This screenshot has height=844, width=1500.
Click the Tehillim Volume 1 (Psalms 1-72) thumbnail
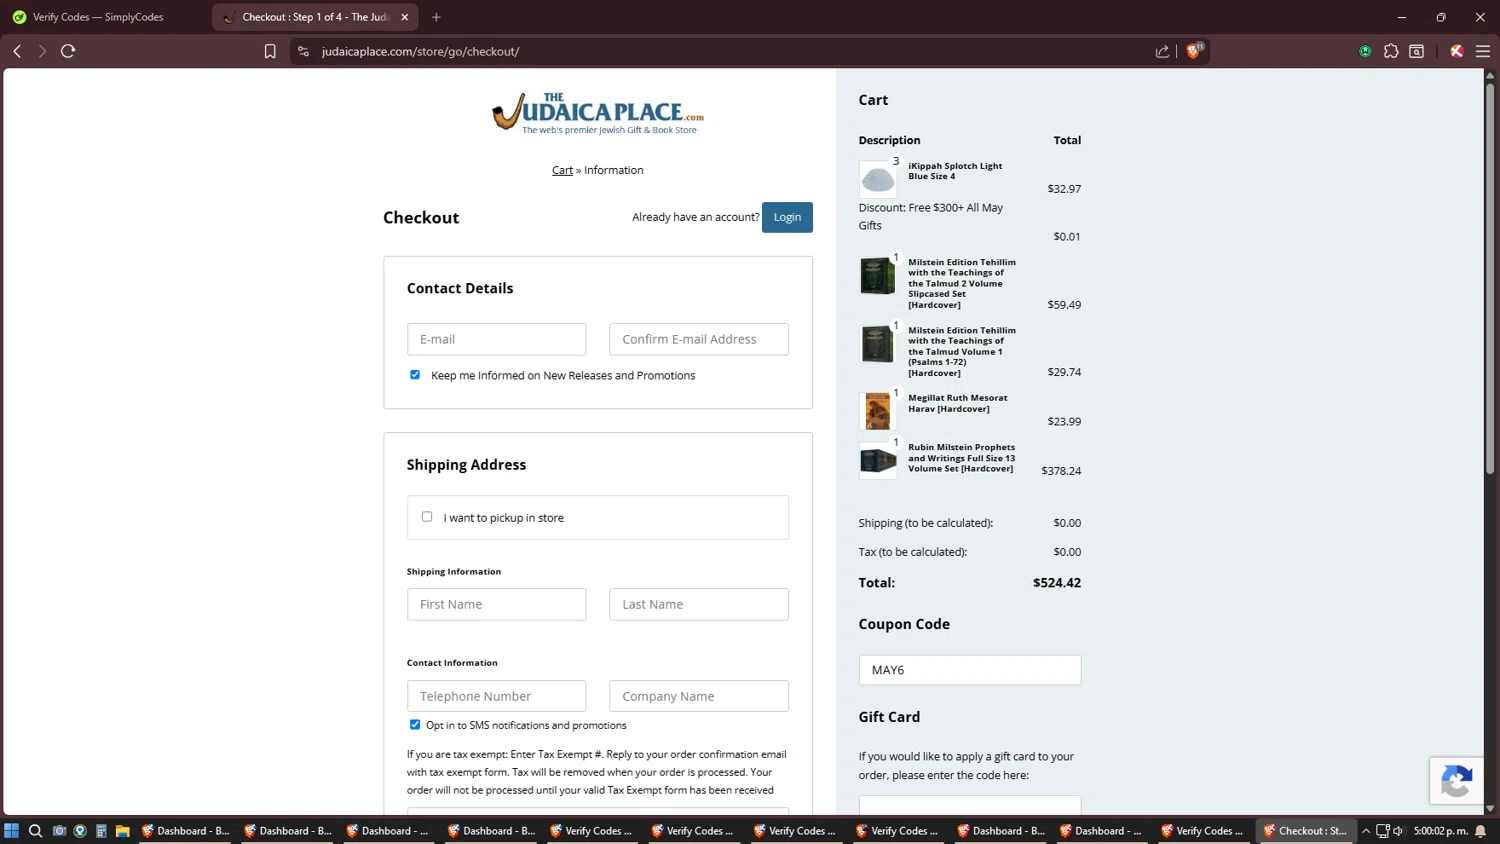coord(878,343)
